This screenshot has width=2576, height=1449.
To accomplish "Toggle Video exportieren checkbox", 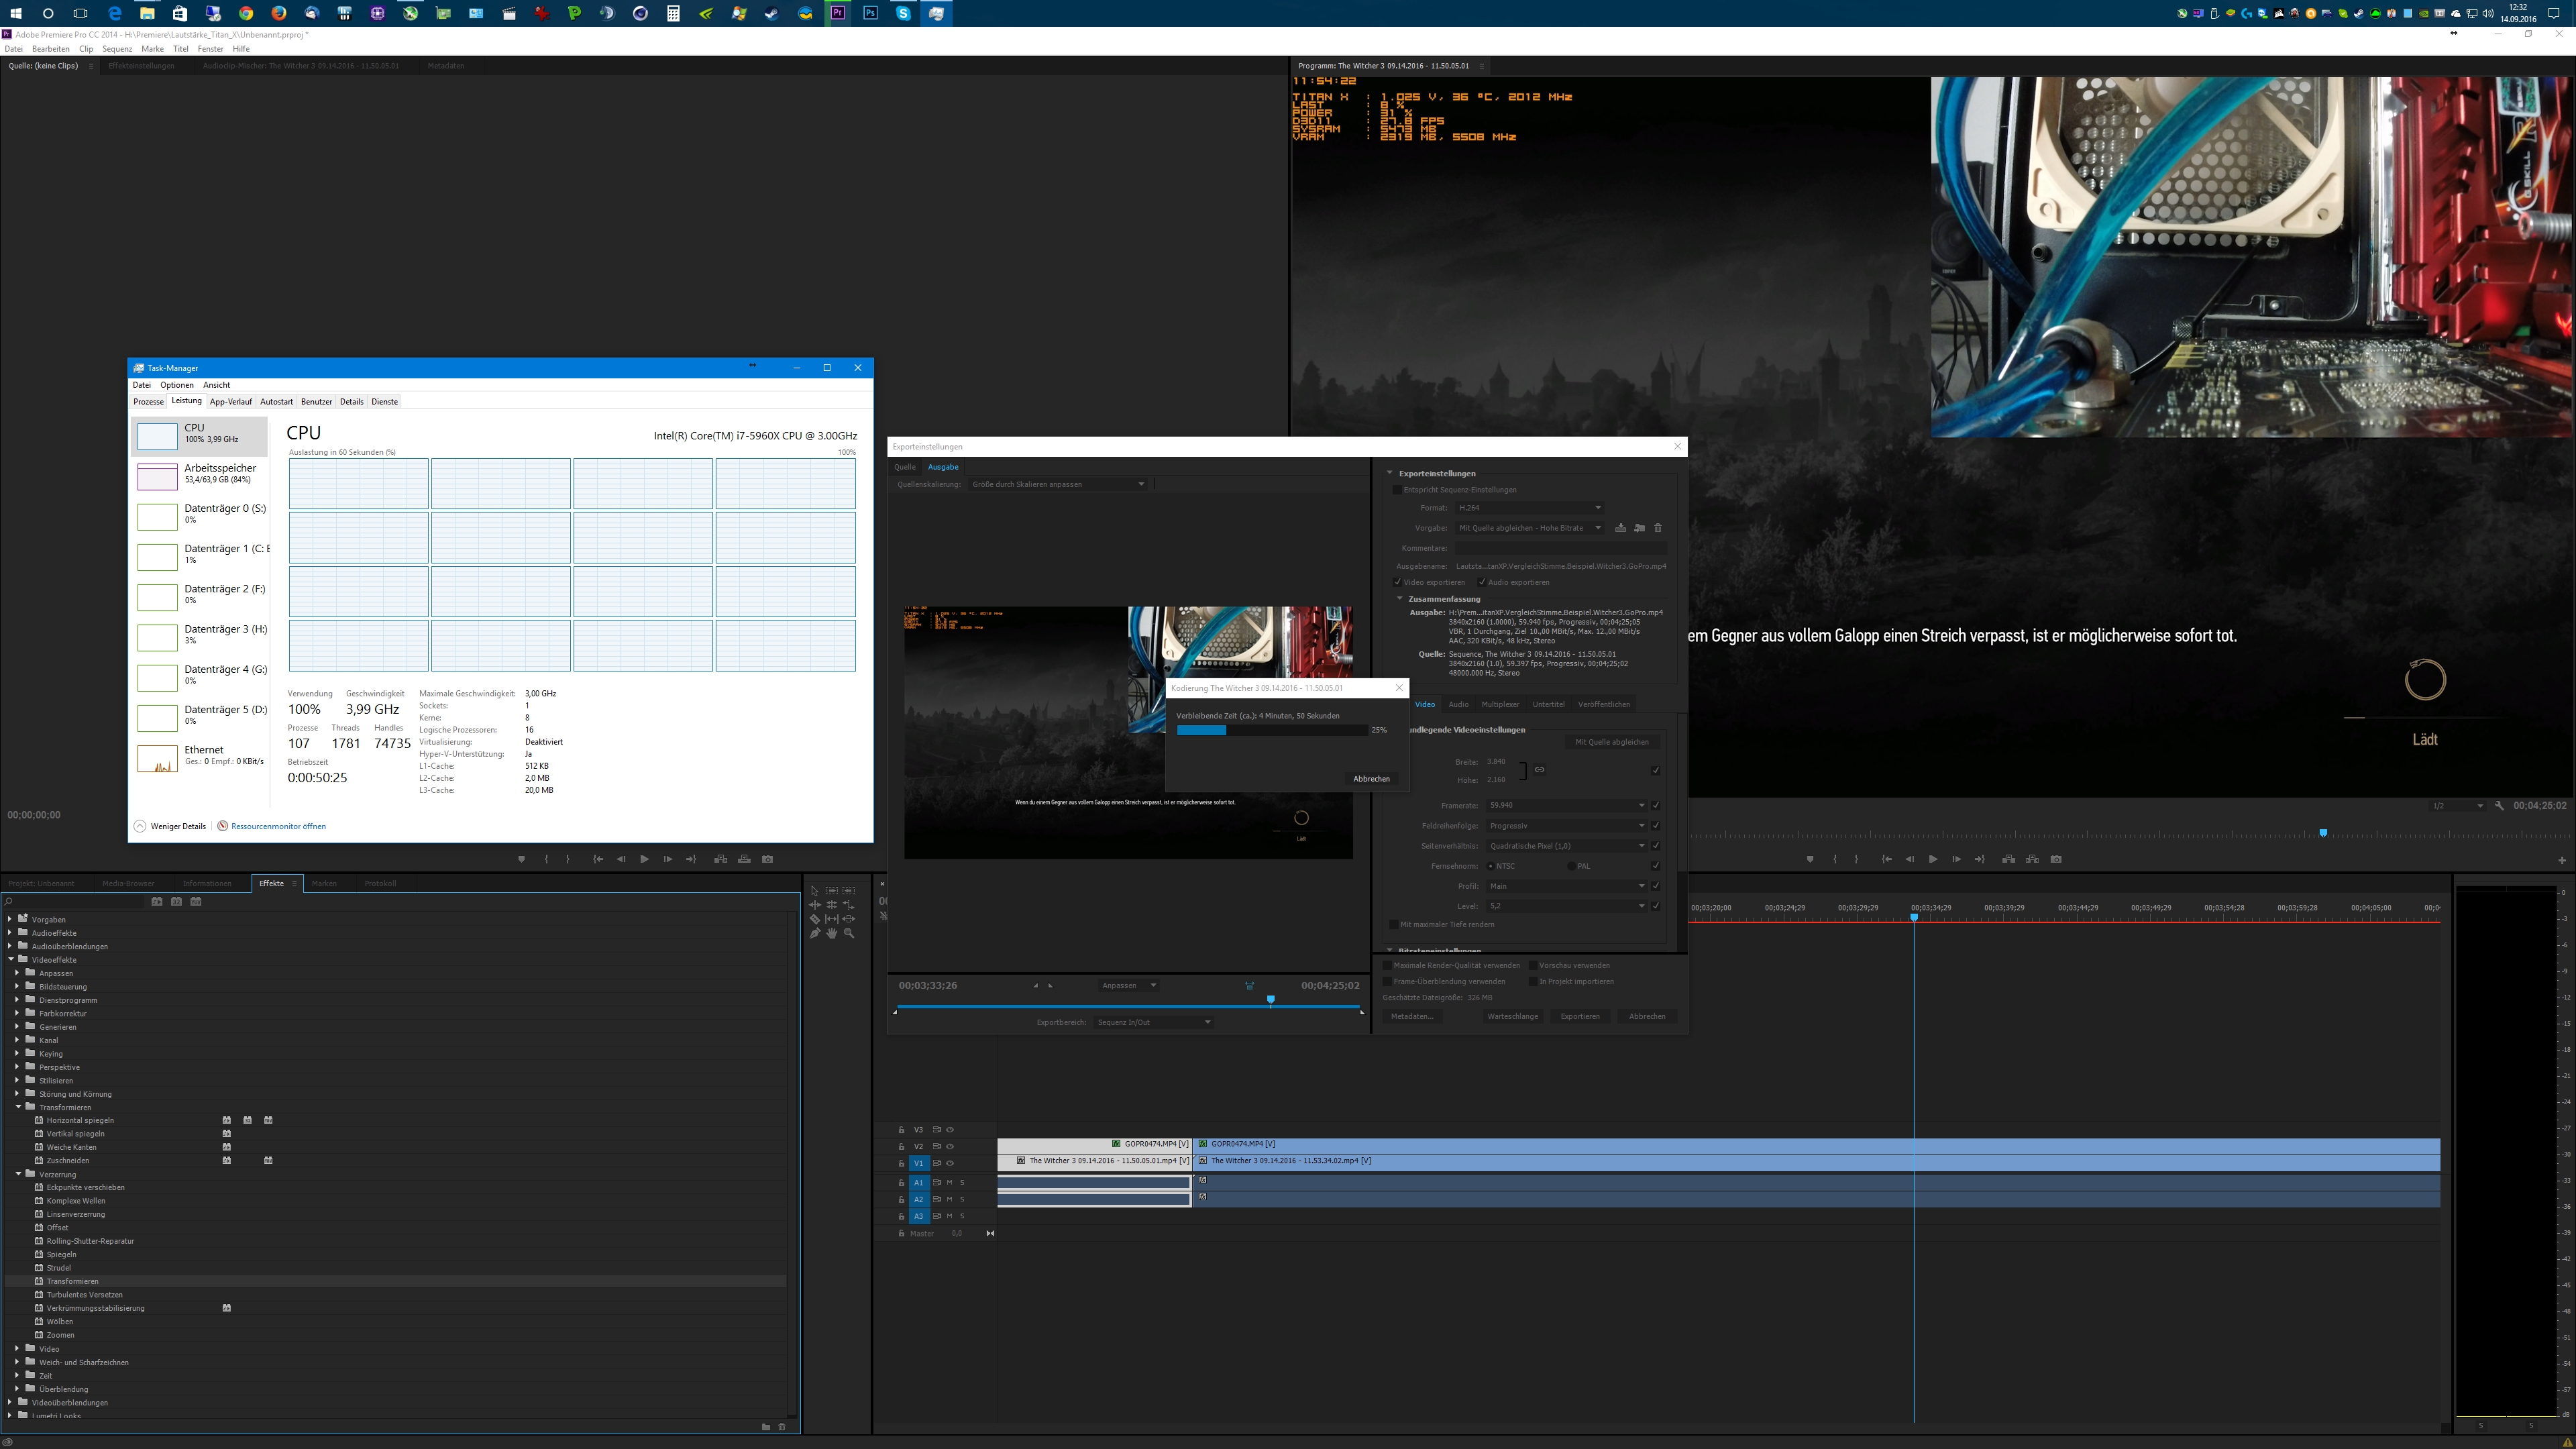I will pos(1398,582).
